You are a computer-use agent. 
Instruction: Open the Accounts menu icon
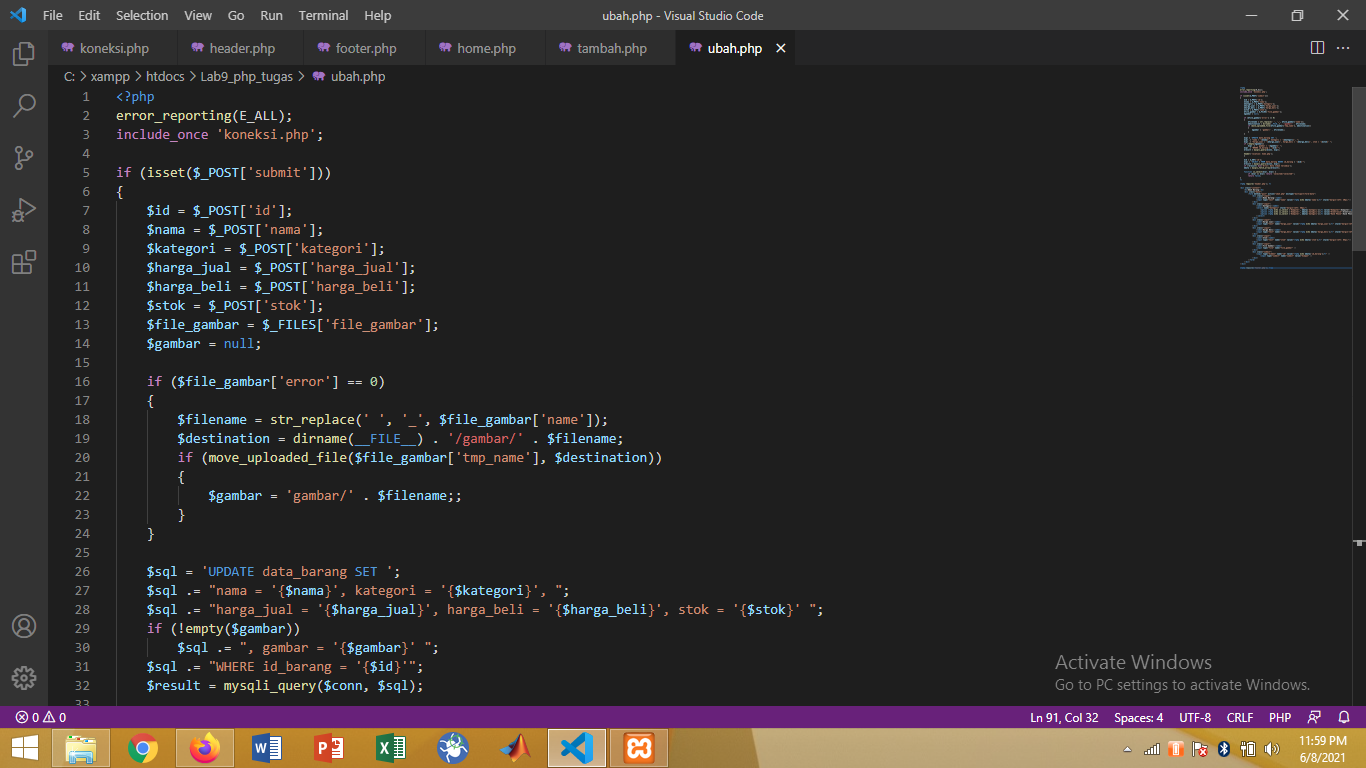[24, 626]
